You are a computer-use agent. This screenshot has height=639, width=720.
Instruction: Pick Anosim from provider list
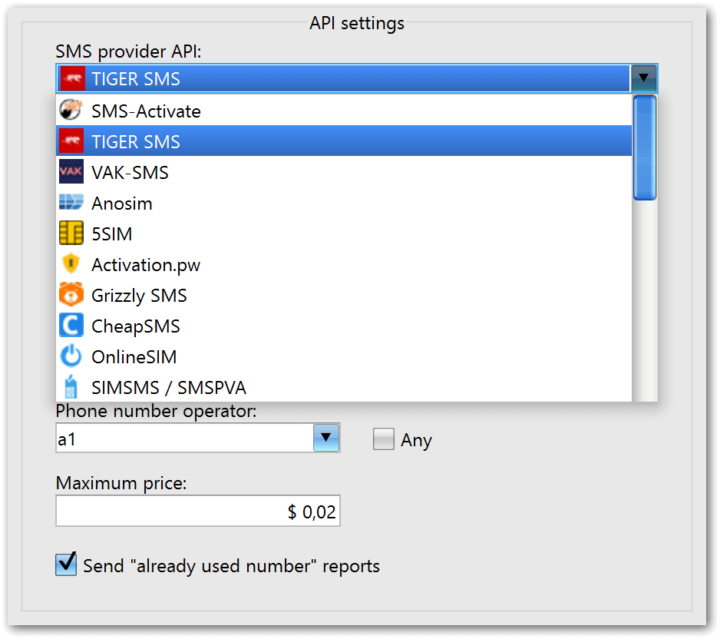[343, 202]
